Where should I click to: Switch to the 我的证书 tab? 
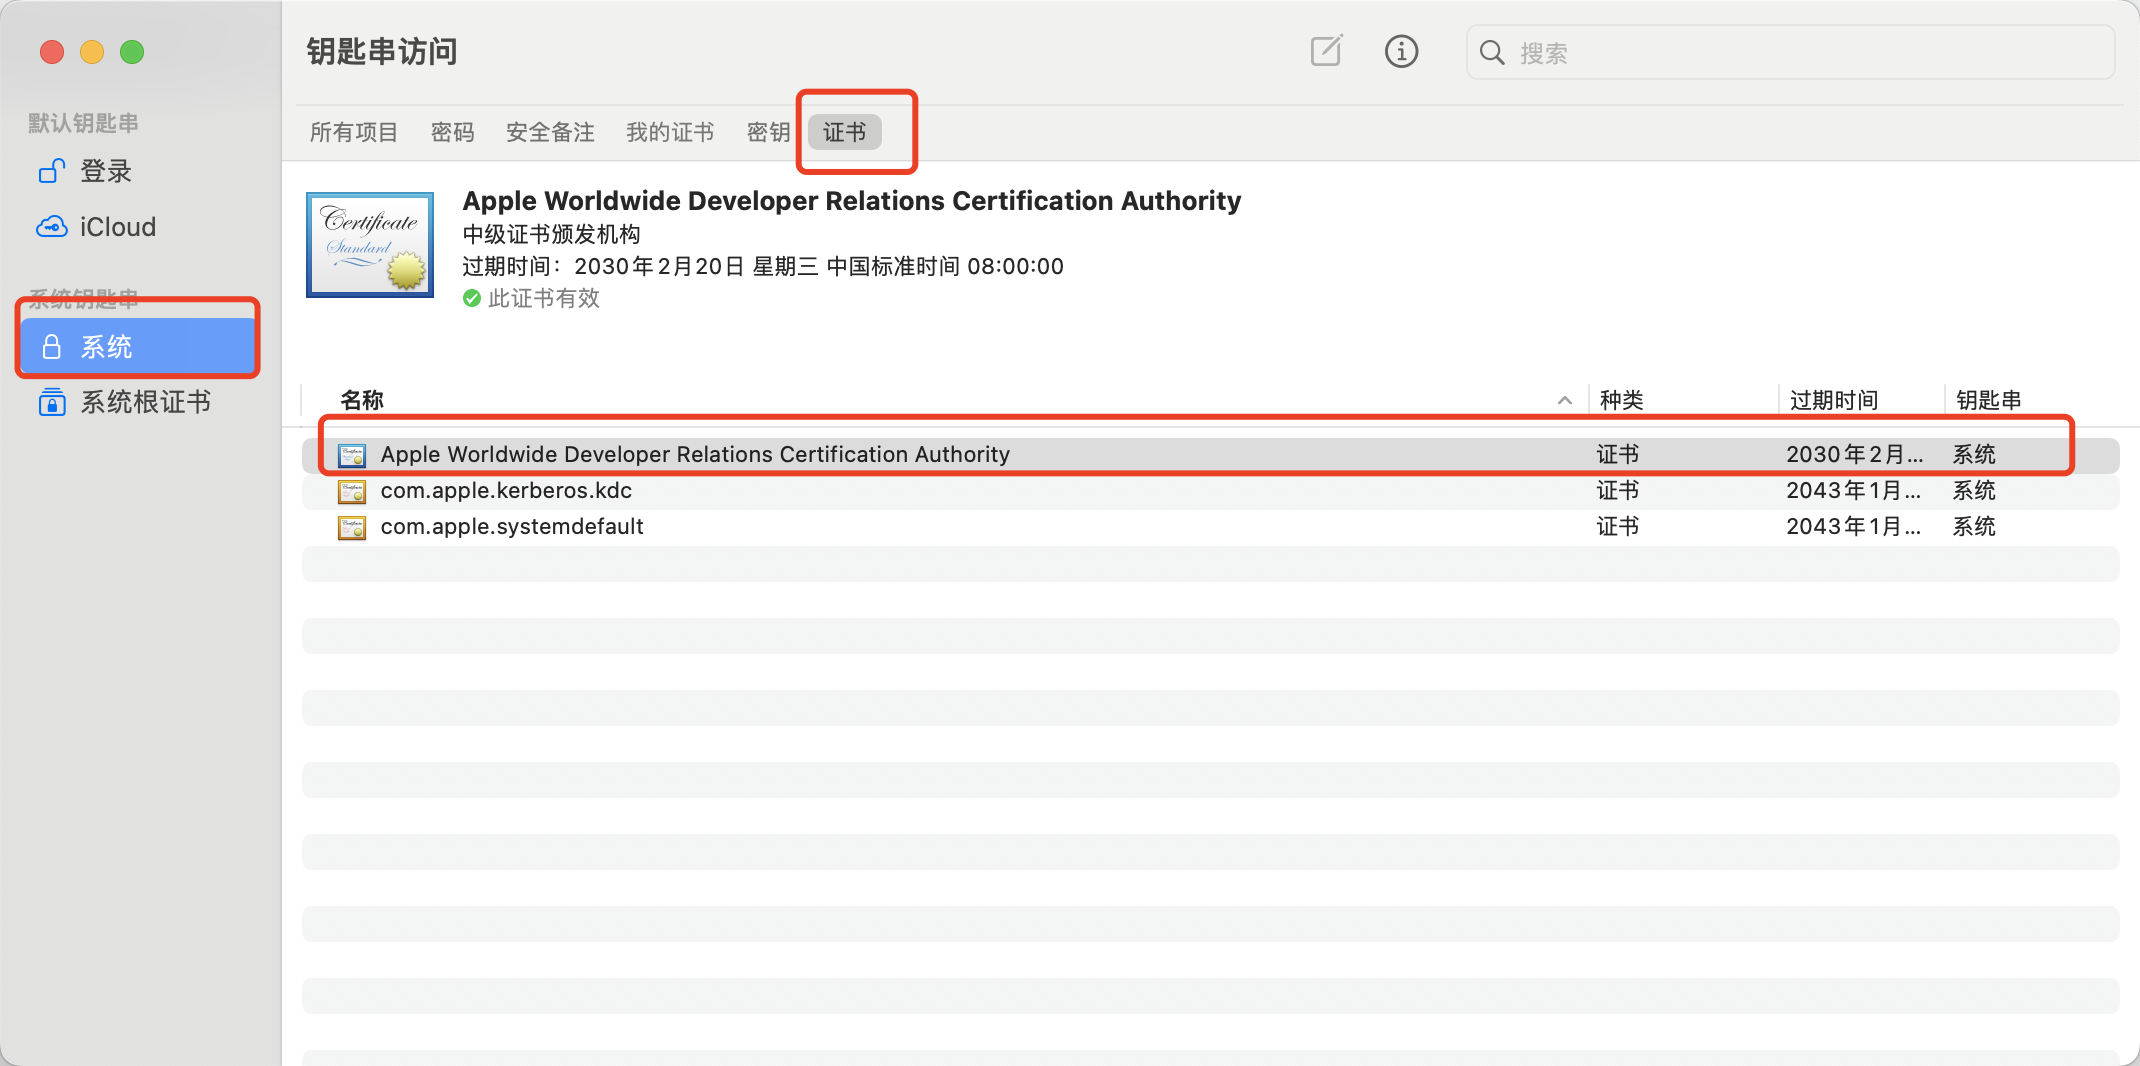(670, 132)
